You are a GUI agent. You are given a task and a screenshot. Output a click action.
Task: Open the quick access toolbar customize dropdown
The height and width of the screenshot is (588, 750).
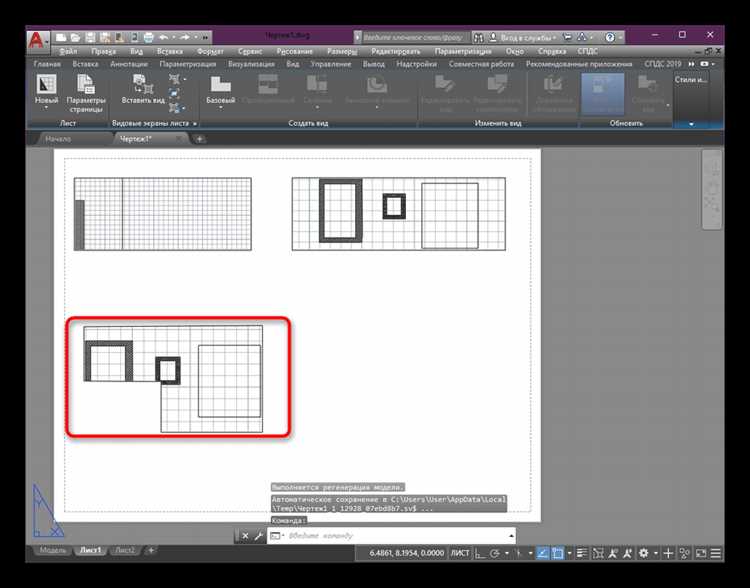[205, 37]
